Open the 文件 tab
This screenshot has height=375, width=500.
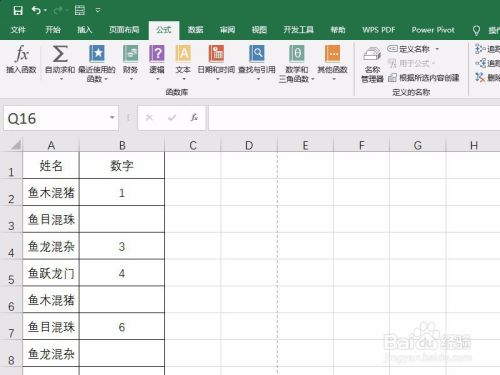pyautogui.click(x=18, y=30)
